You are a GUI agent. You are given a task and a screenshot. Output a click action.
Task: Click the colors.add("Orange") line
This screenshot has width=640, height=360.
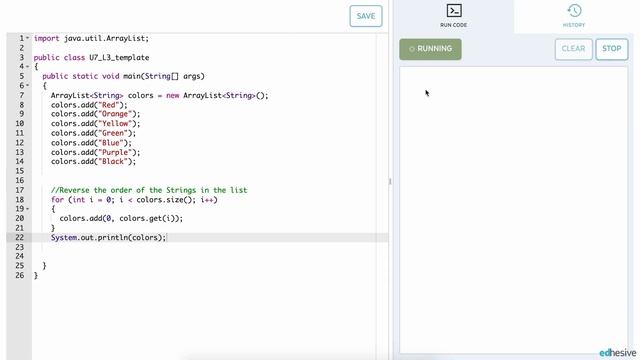click(x=96, y=114)
